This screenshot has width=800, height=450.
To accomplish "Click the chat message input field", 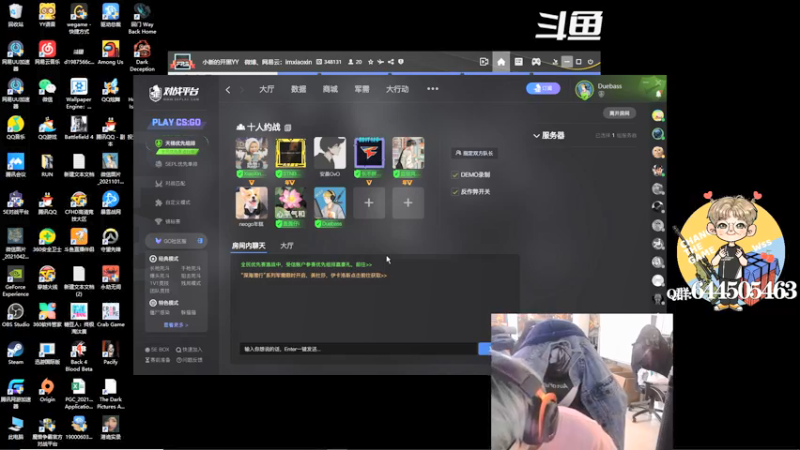I will point(359,349).
